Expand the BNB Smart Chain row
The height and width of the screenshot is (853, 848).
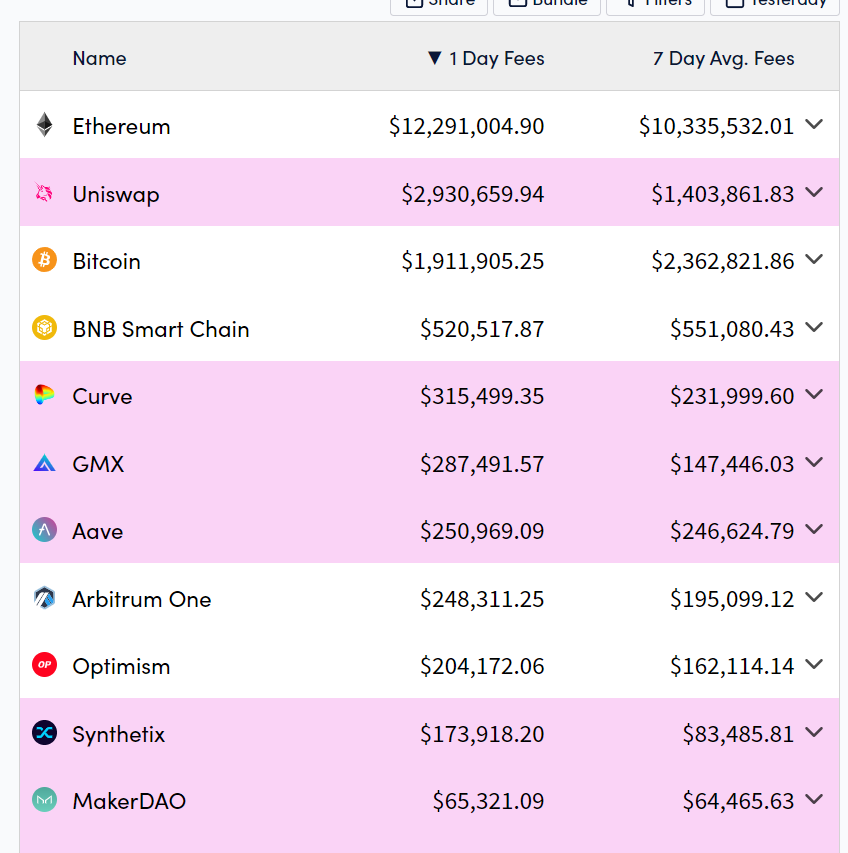click(x=814, y=327)
